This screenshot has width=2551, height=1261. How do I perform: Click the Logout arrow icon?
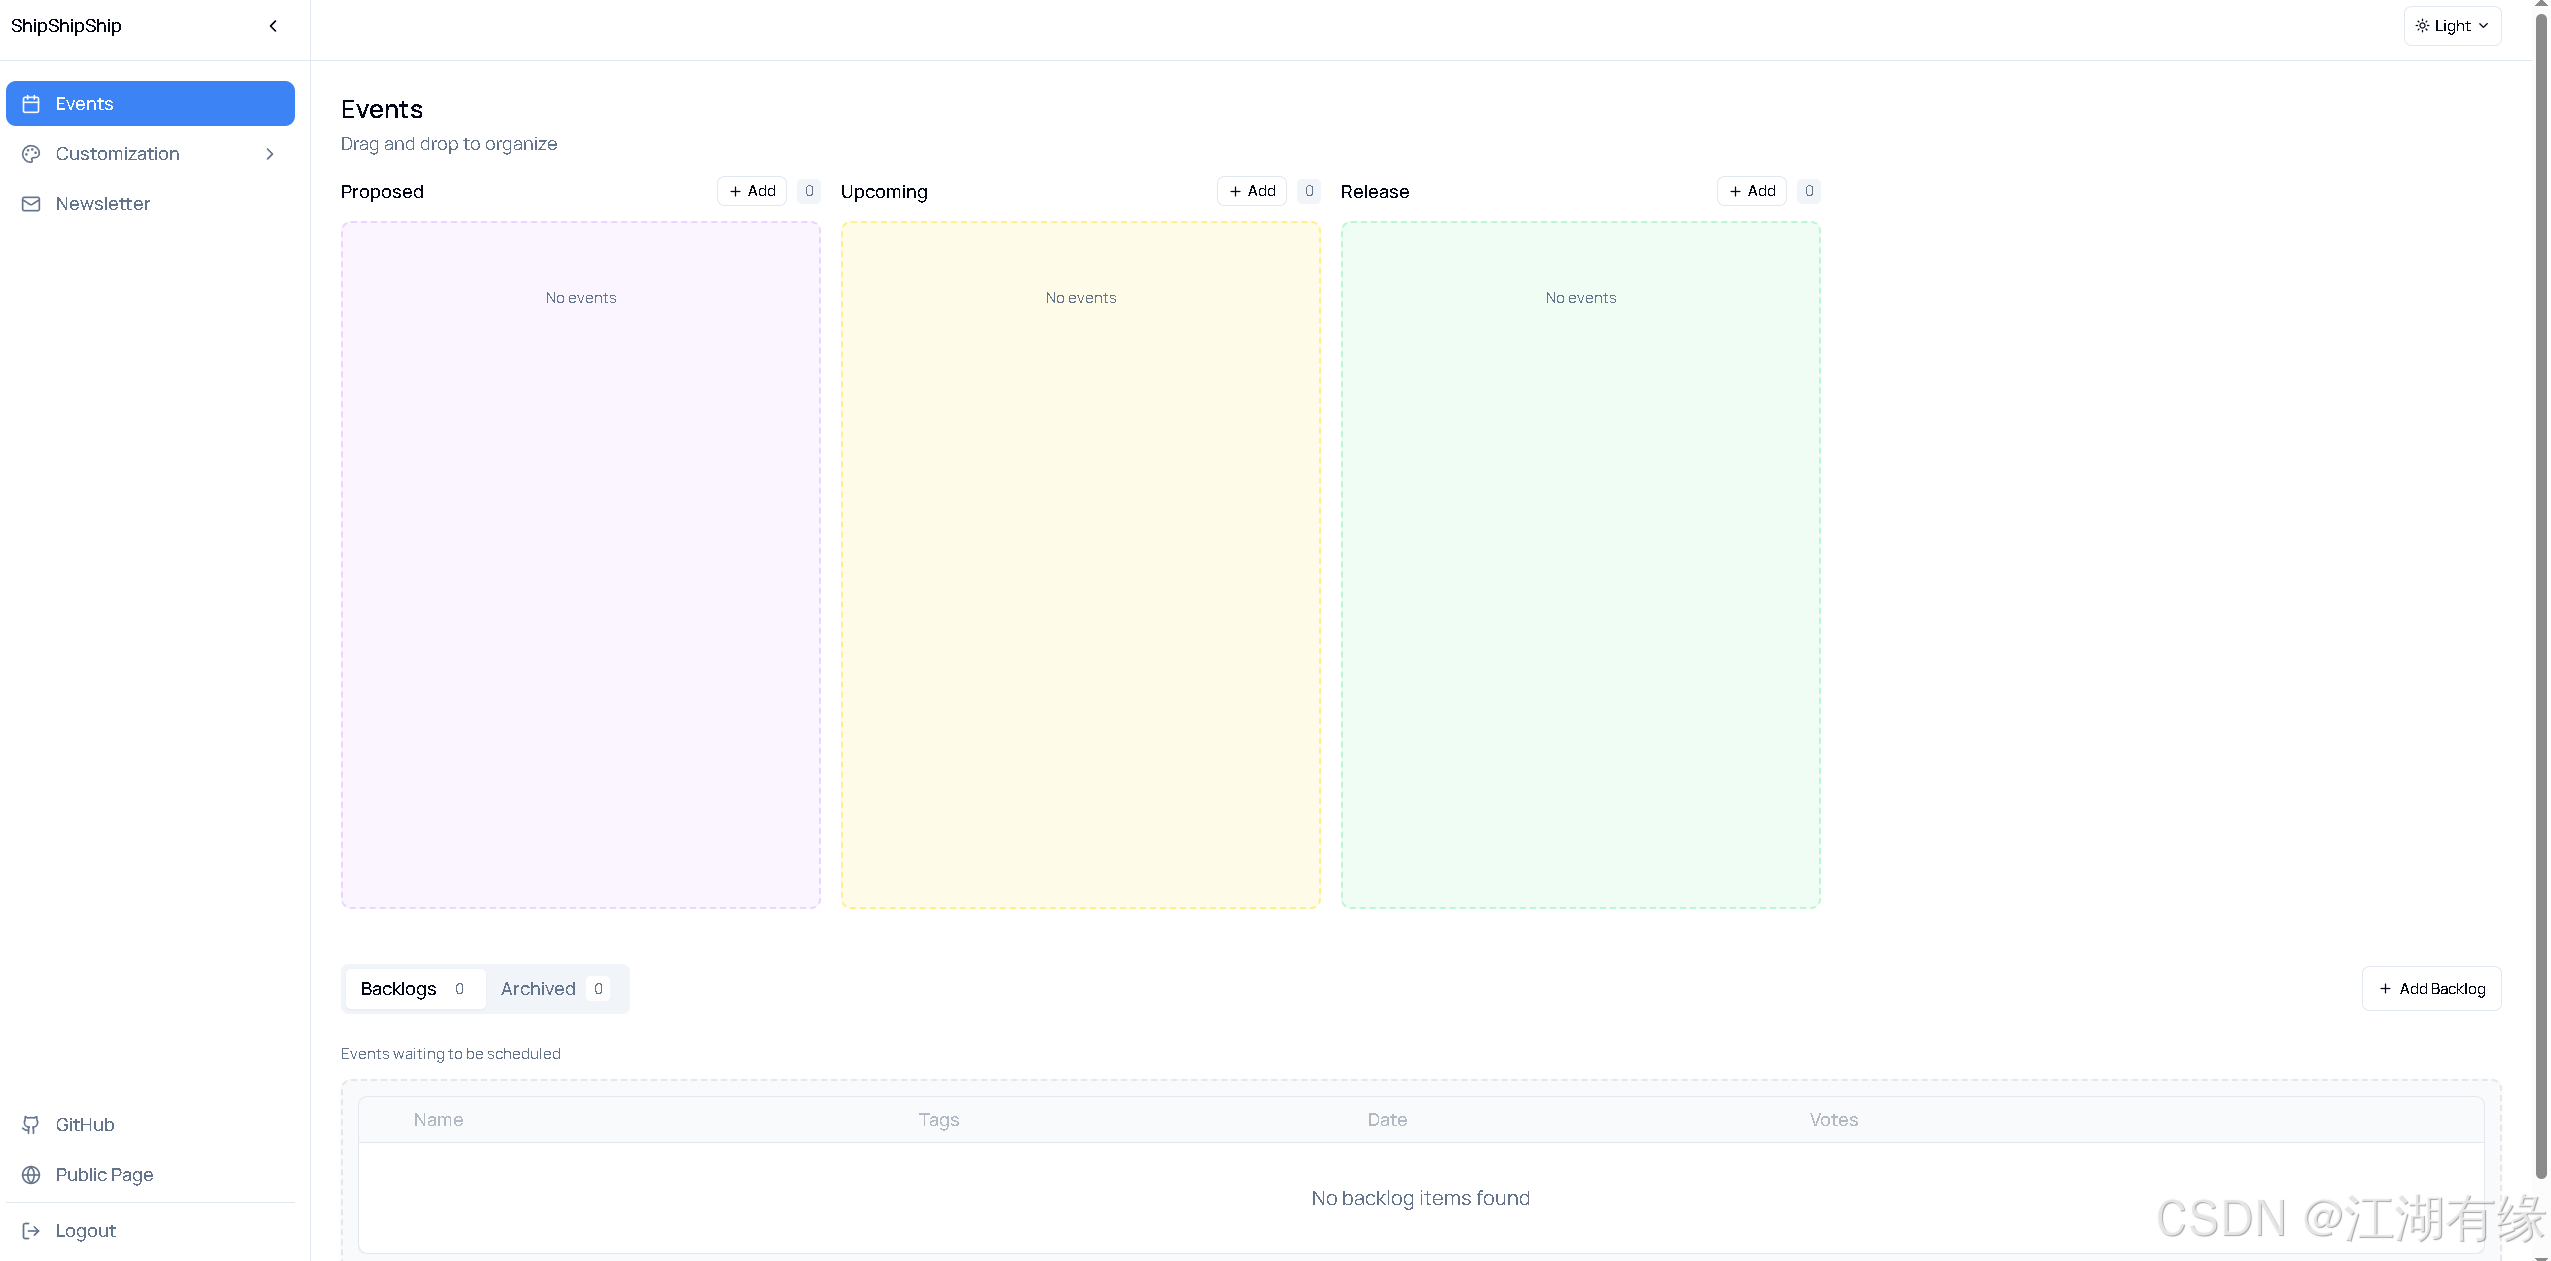click(31, 1231)
